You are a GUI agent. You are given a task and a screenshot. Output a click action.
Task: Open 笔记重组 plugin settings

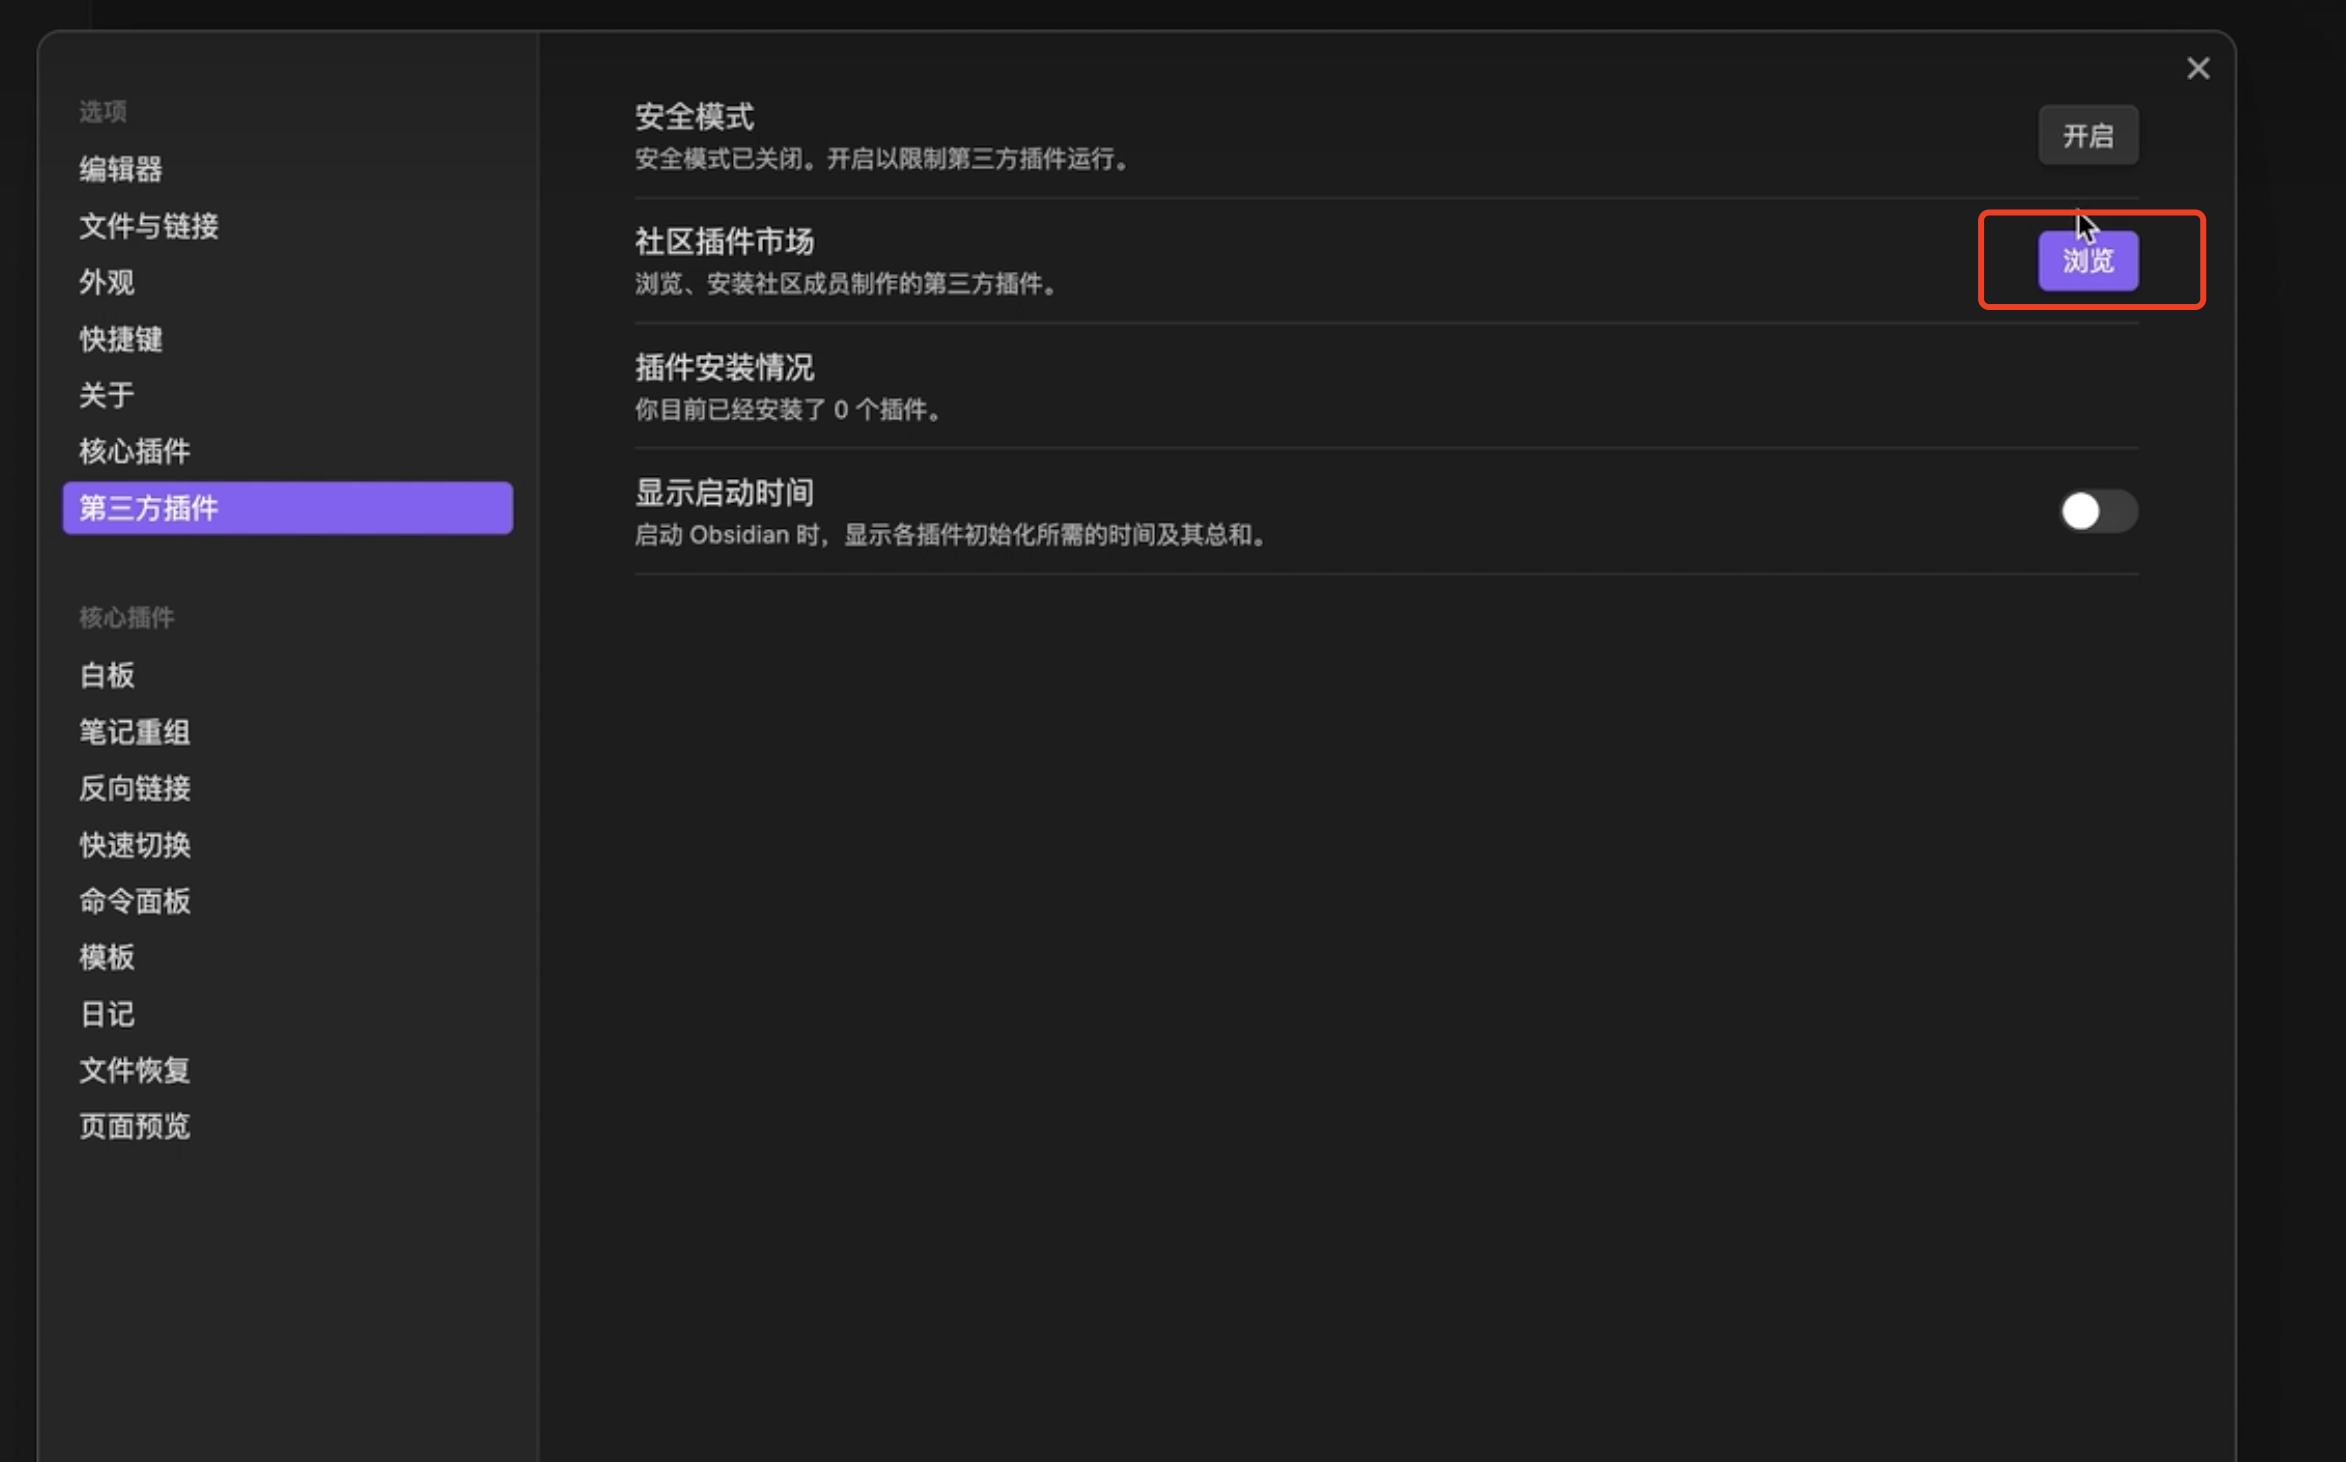point(135,732)
